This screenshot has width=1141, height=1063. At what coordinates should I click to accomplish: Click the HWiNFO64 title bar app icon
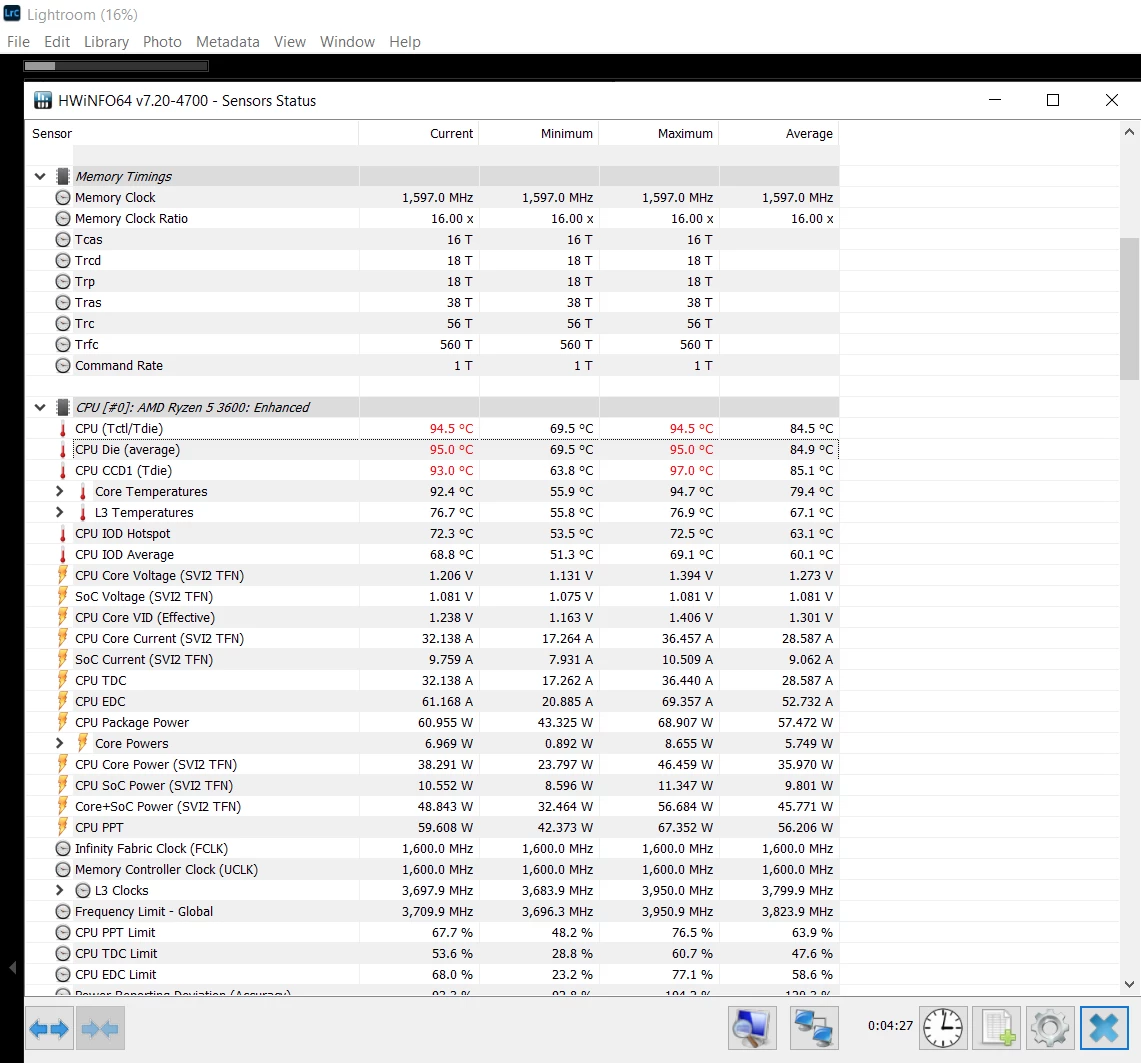coord(43,100)
